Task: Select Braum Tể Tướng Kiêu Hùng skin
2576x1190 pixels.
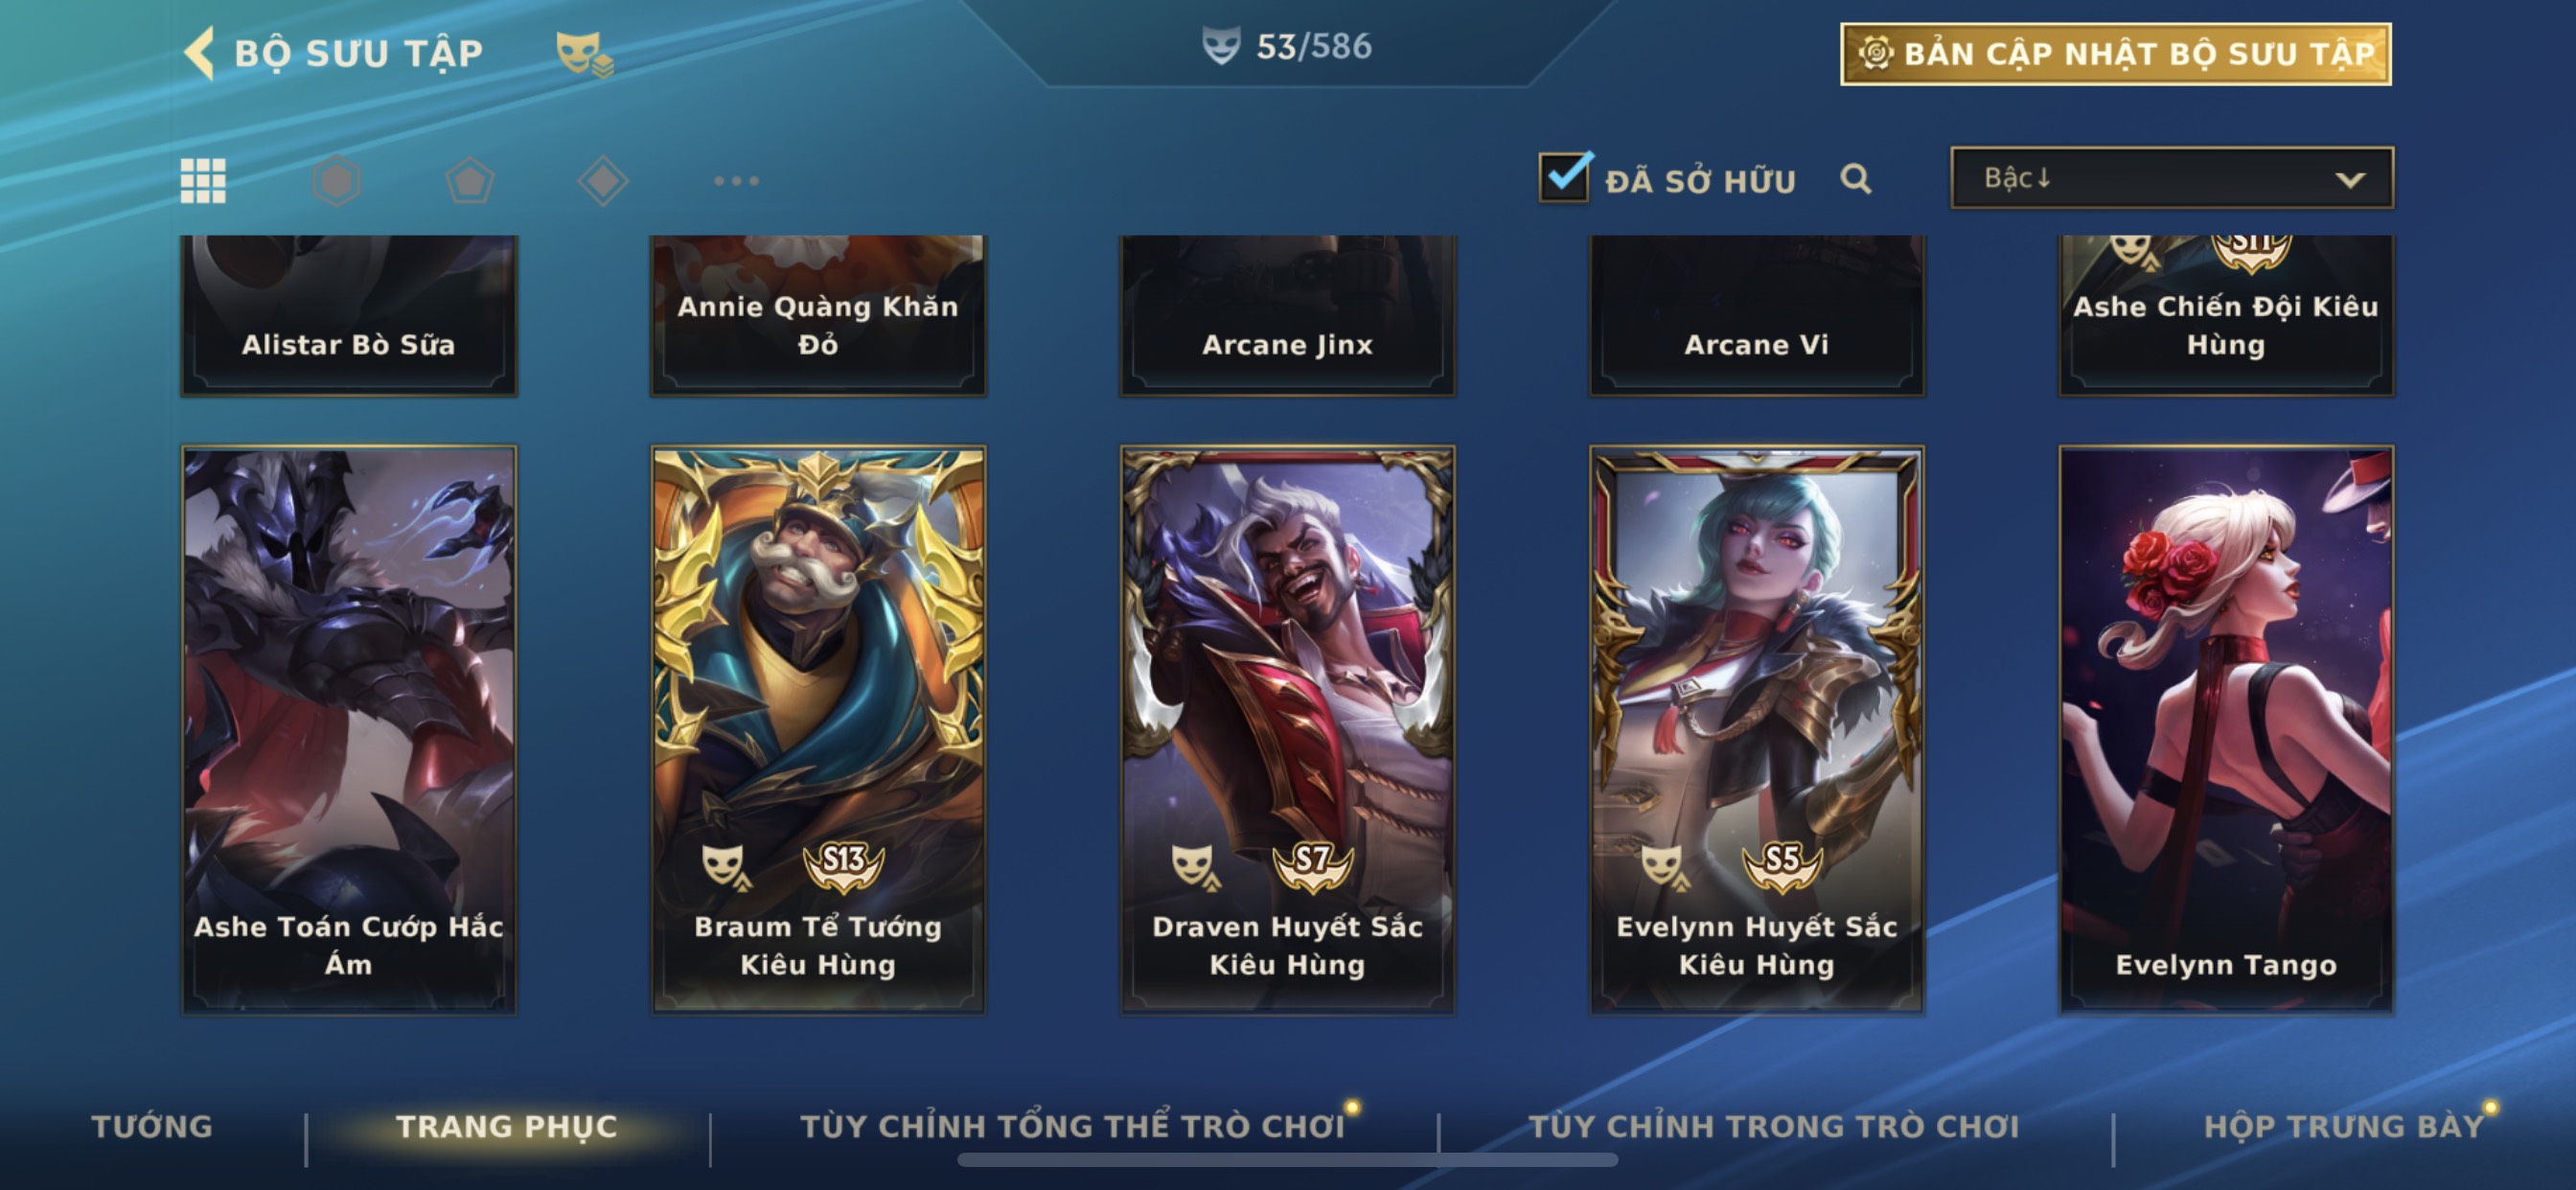Action: point(818,729)
